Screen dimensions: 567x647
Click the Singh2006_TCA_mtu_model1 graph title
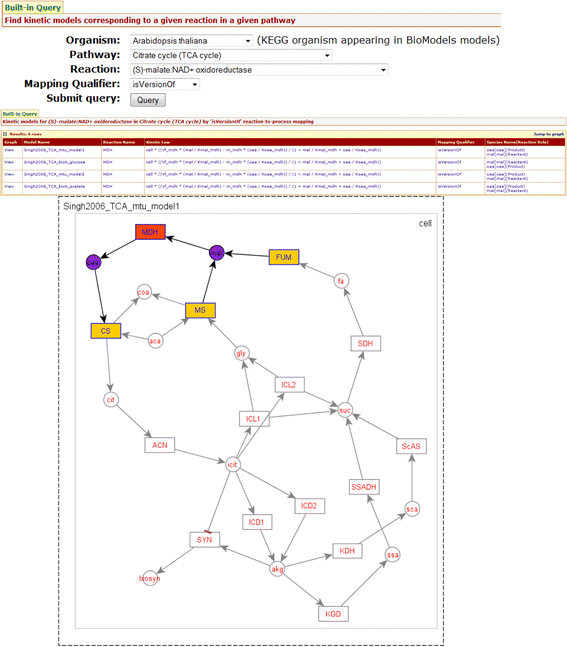(x=121, y=206)
